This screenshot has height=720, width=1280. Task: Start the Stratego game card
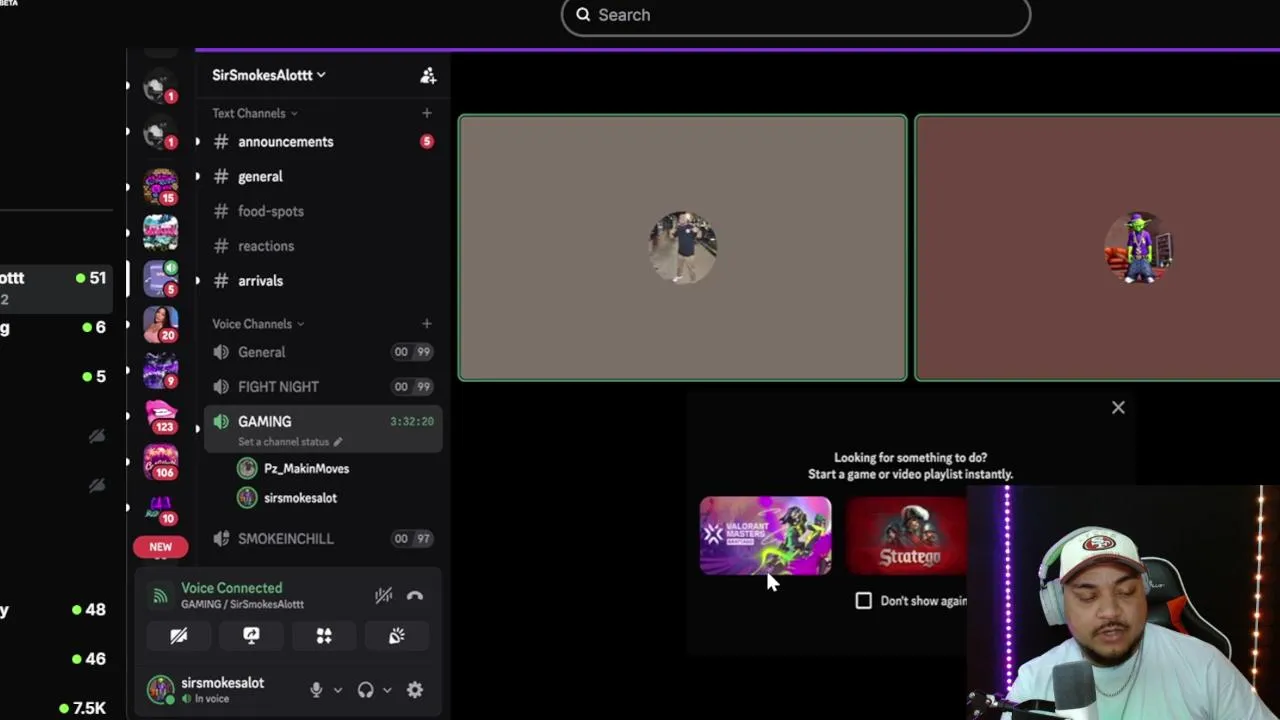tap(907, 536)
